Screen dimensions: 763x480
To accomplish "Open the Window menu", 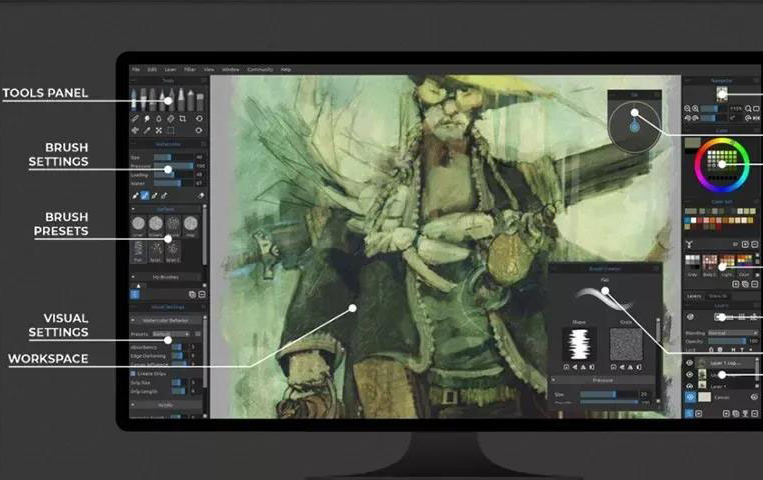I will pyautogui.click(x=231, y=70).
